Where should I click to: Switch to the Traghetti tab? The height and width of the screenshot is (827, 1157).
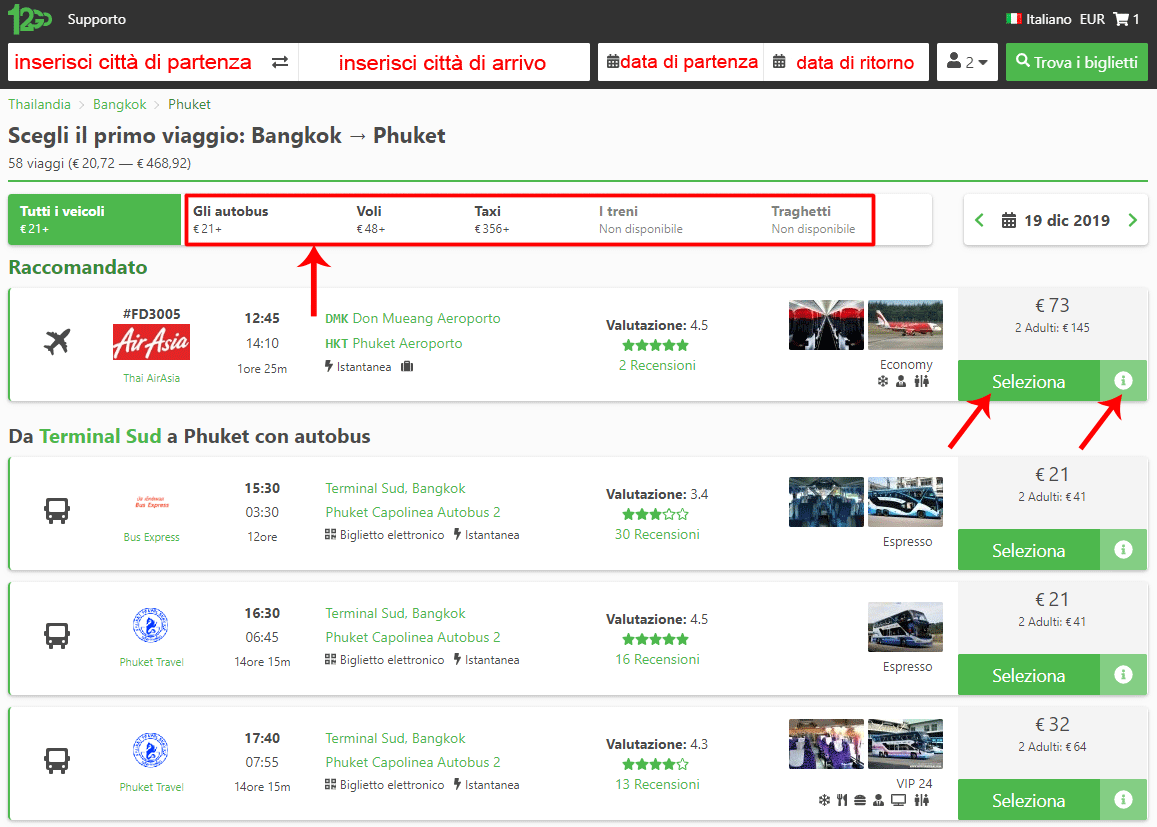(x=813, y=219)
